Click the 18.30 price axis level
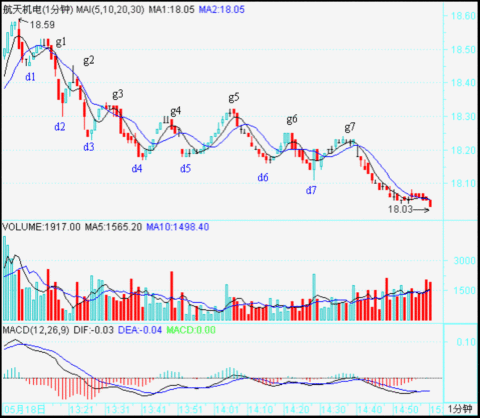480x418 pixels. tap(463, 116)
